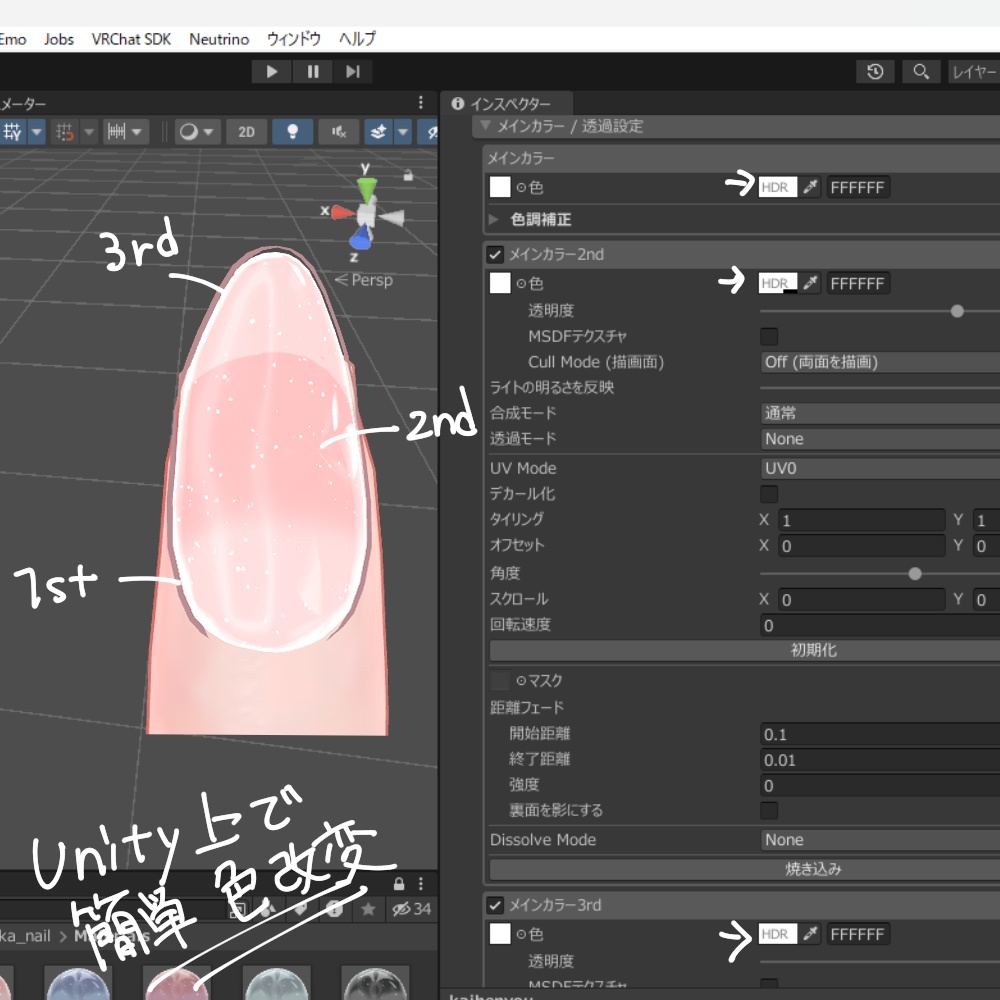The height and width of the screenshot is (1000, 1000).
Task: Click the 開始距離 value field
Action: click(x=880, y=734)
